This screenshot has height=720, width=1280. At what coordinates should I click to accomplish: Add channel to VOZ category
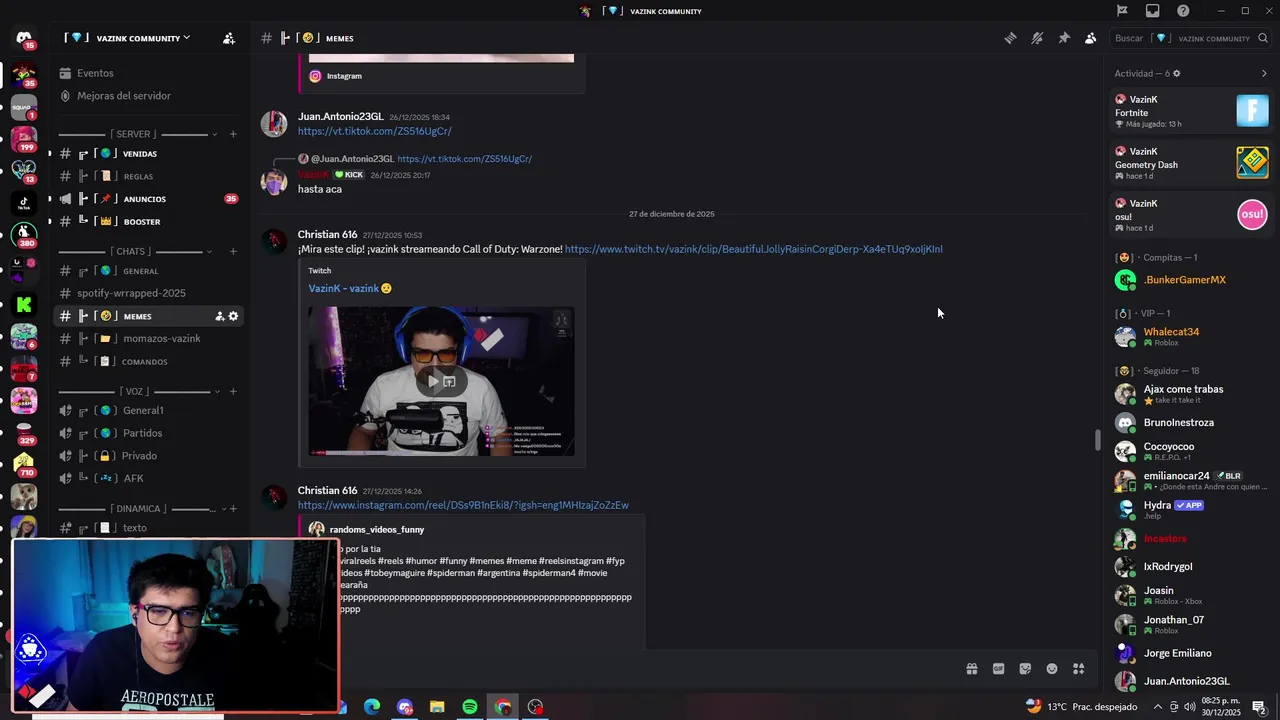click(x=233, y=391)
